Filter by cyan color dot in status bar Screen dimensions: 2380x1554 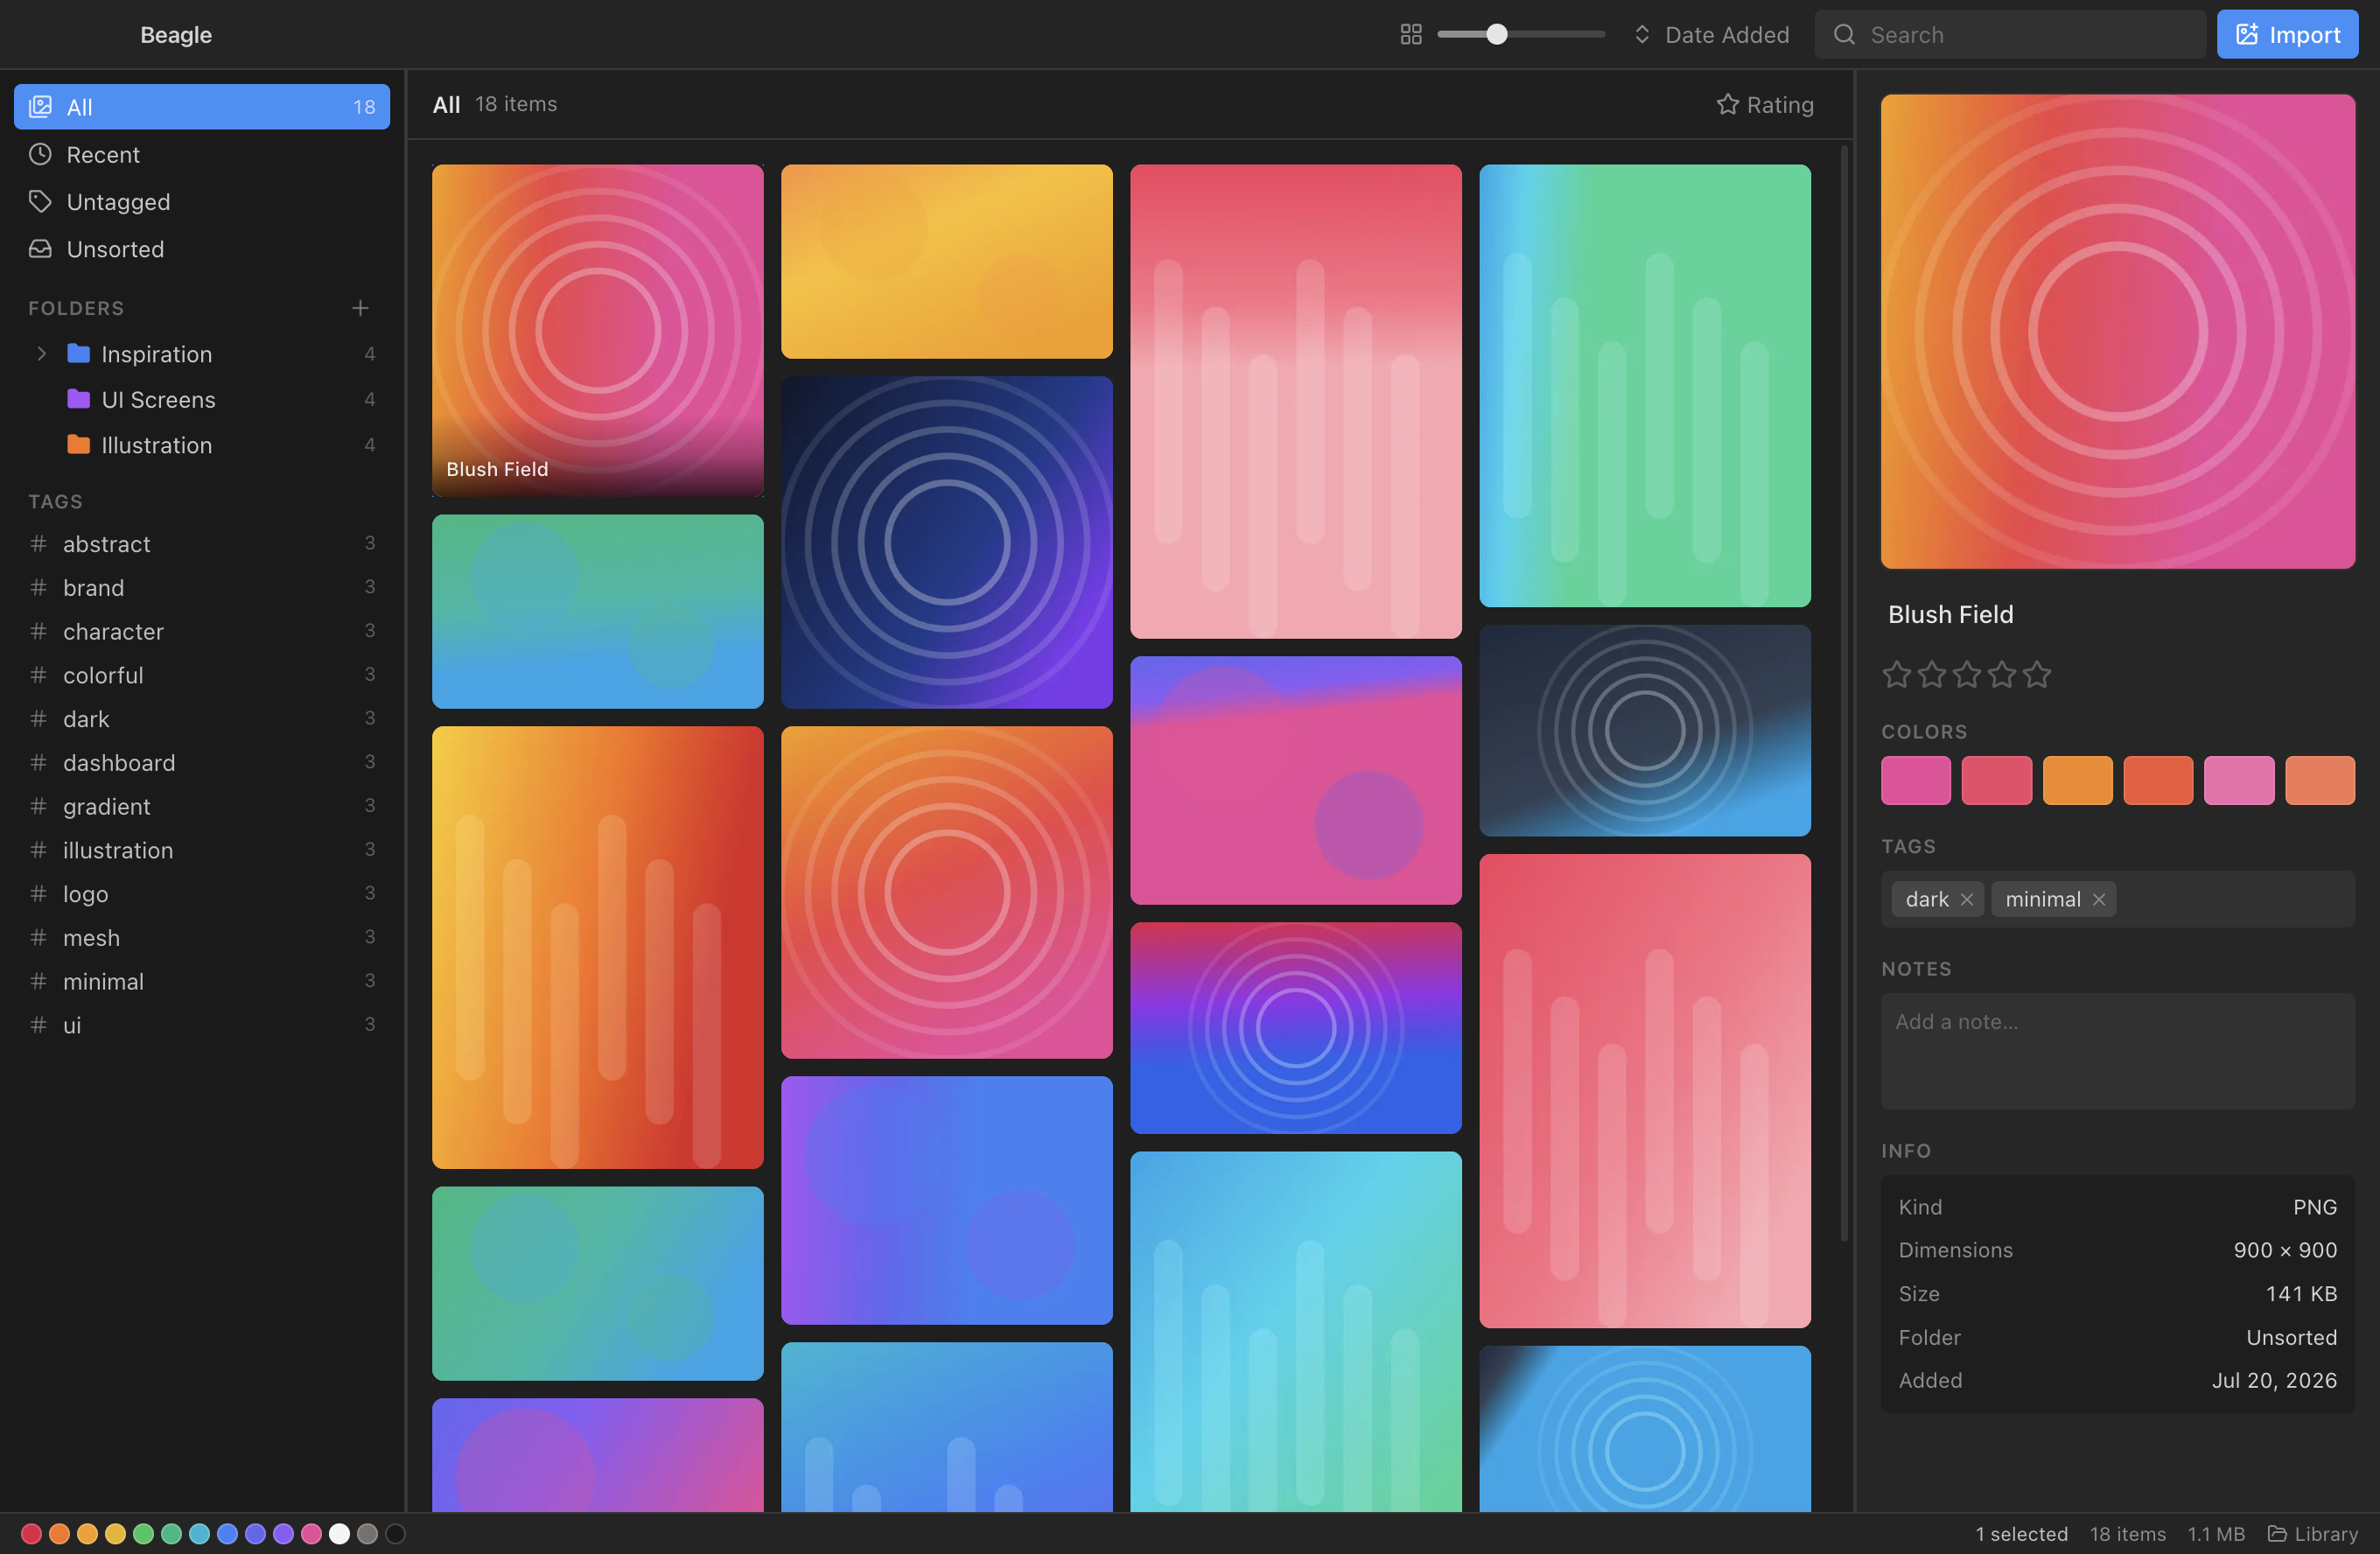pyautogui.click(x=199, y=1534)
